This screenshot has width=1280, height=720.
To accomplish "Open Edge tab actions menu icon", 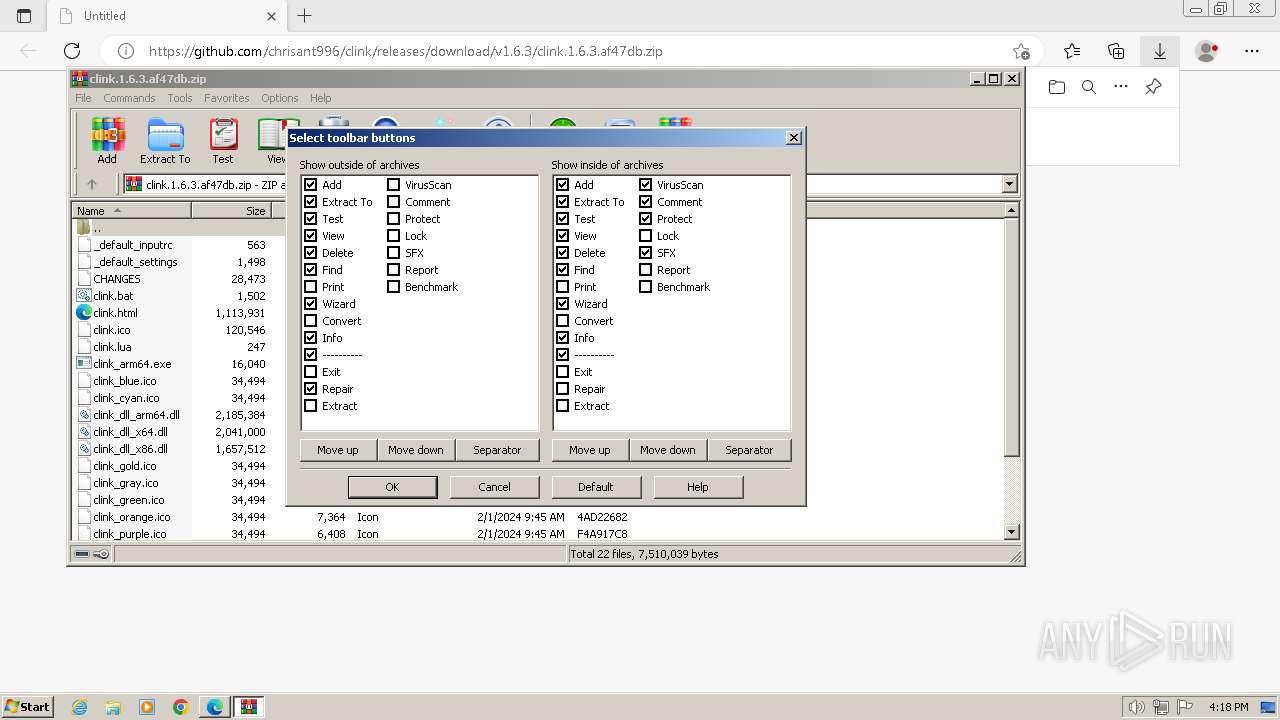I will 24,16.
